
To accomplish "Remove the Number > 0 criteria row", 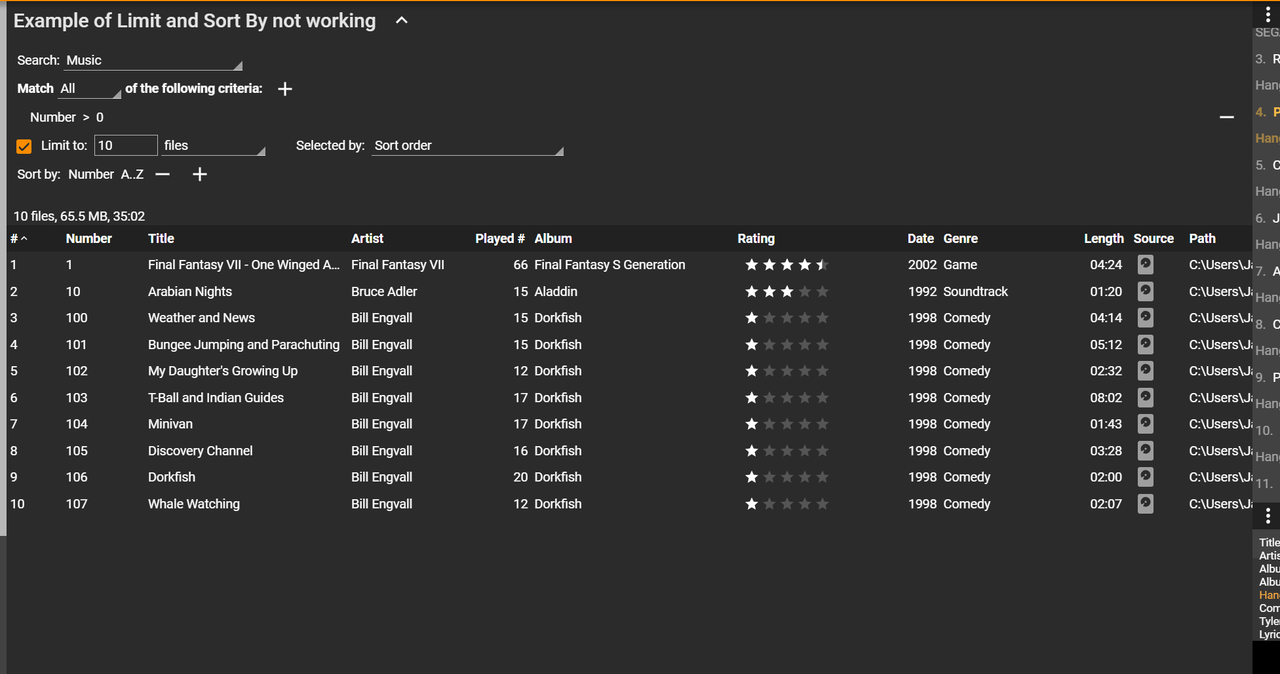I will (1227, 118).
